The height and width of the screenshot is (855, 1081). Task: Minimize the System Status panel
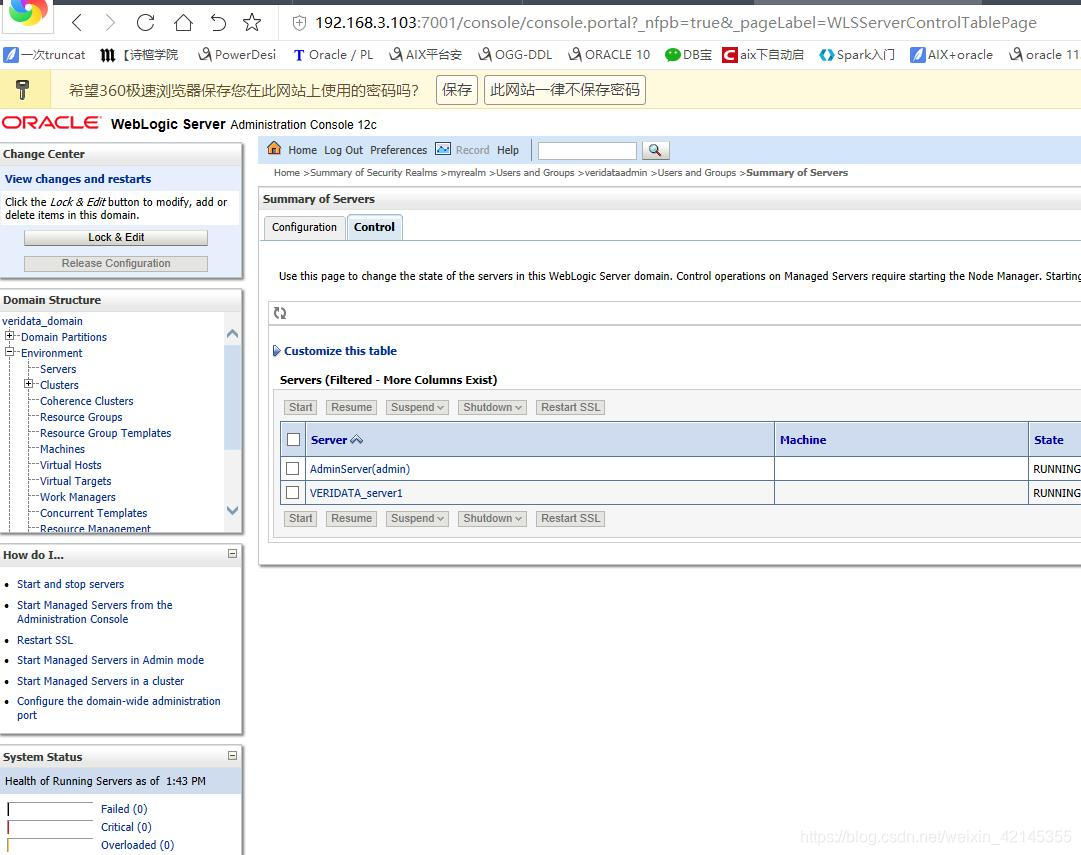click(x=232, y=756)
